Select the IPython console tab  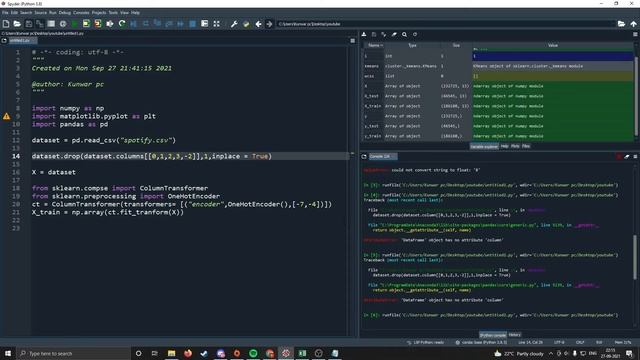coord(493,335)
